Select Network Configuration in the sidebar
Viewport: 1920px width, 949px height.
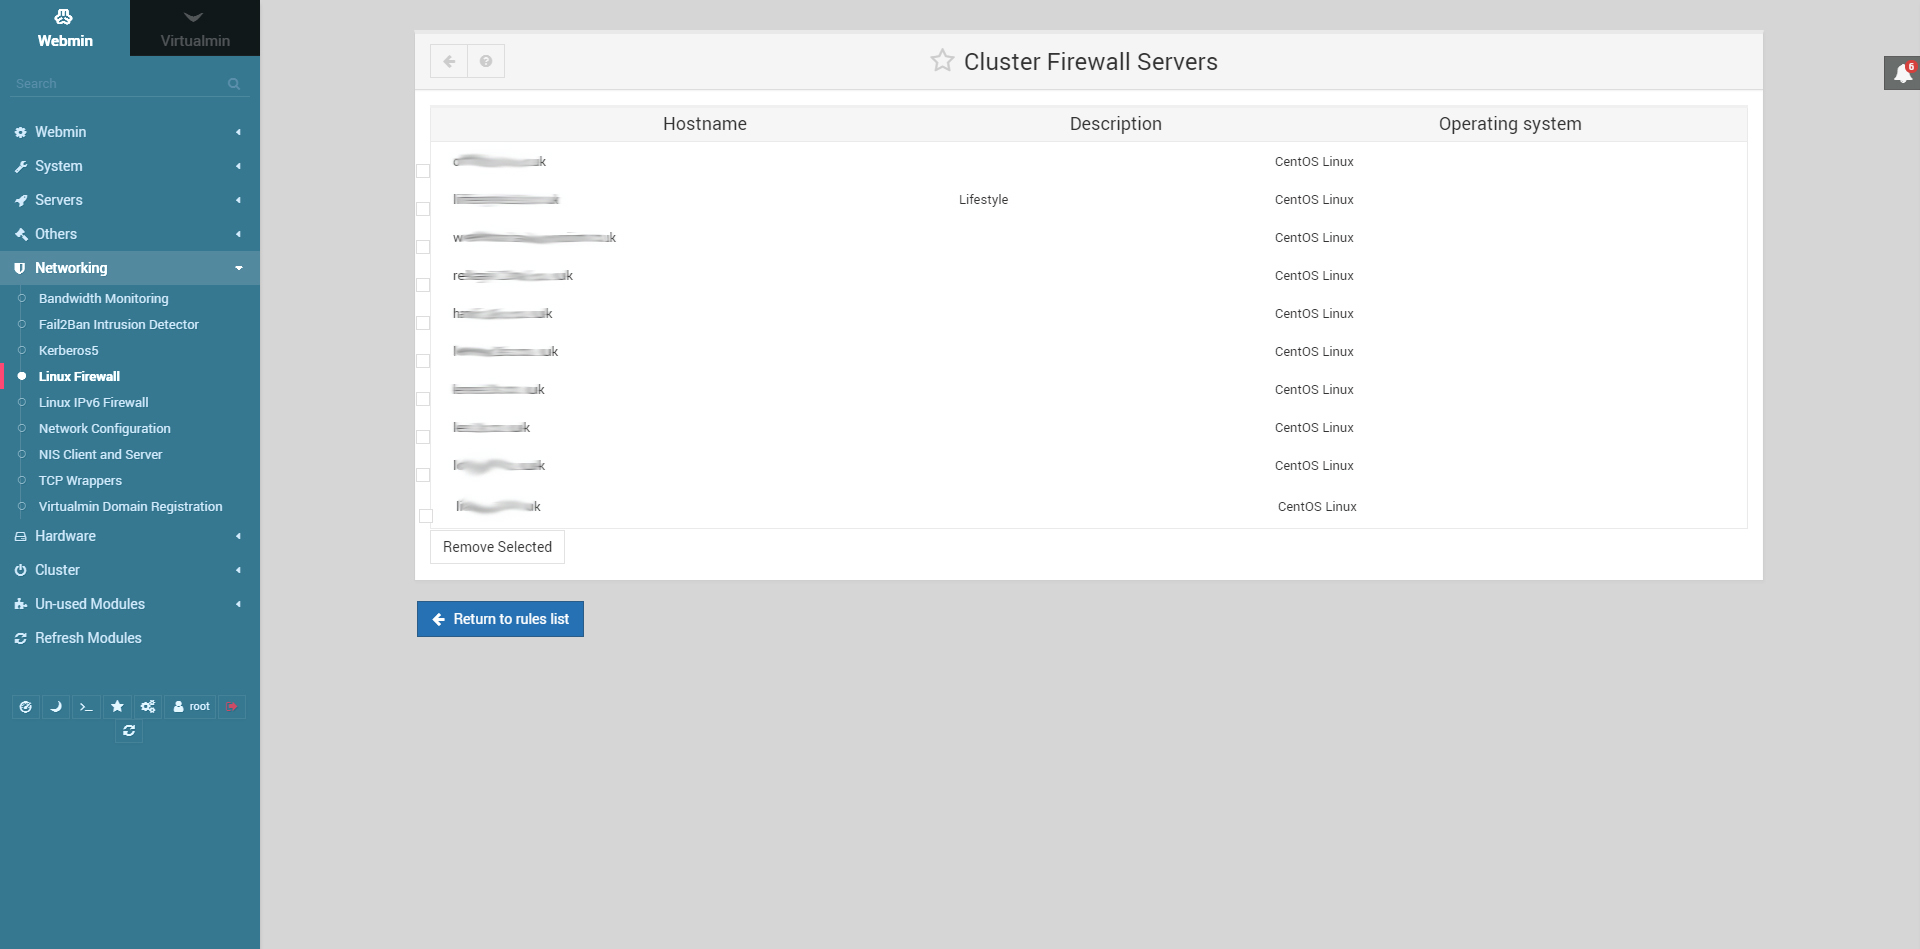[x=104, y=428]
